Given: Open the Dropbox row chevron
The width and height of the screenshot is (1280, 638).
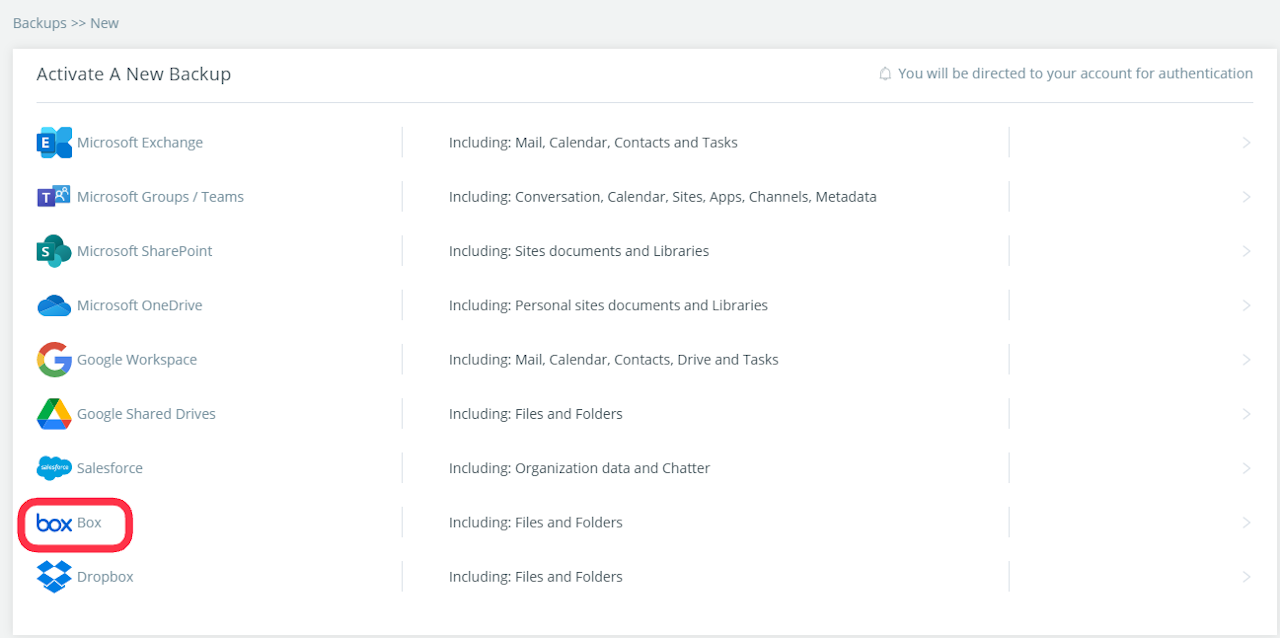Looking at the screenshot, I should point(1246,577).
